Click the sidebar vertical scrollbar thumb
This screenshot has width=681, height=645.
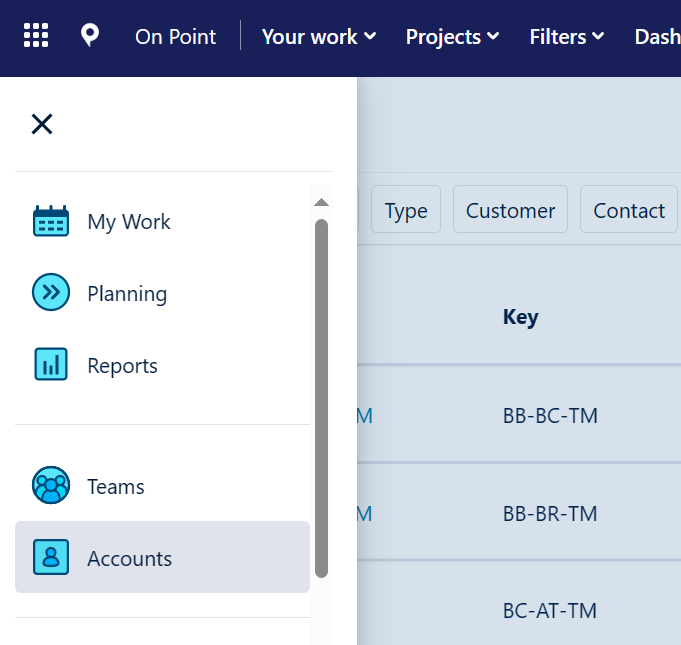pos(321,398)
